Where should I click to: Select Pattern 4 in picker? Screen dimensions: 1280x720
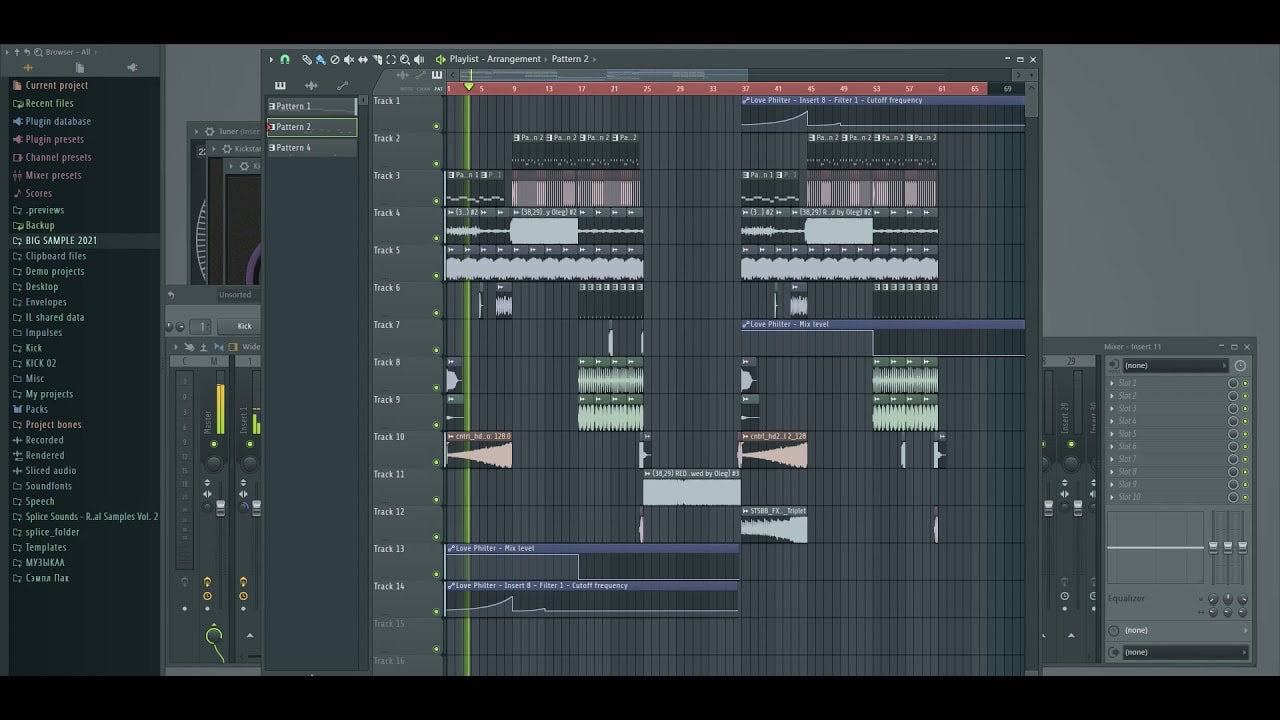312,148
